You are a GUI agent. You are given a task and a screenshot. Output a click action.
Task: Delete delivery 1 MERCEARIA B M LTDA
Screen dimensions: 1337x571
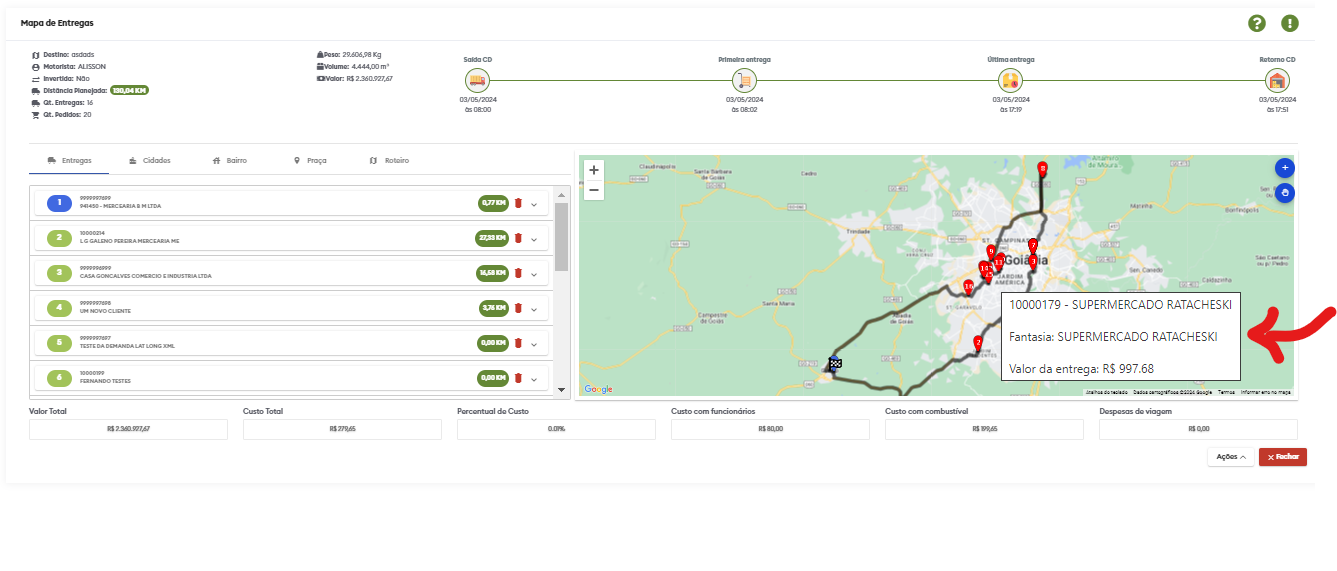tap(518, 203)
